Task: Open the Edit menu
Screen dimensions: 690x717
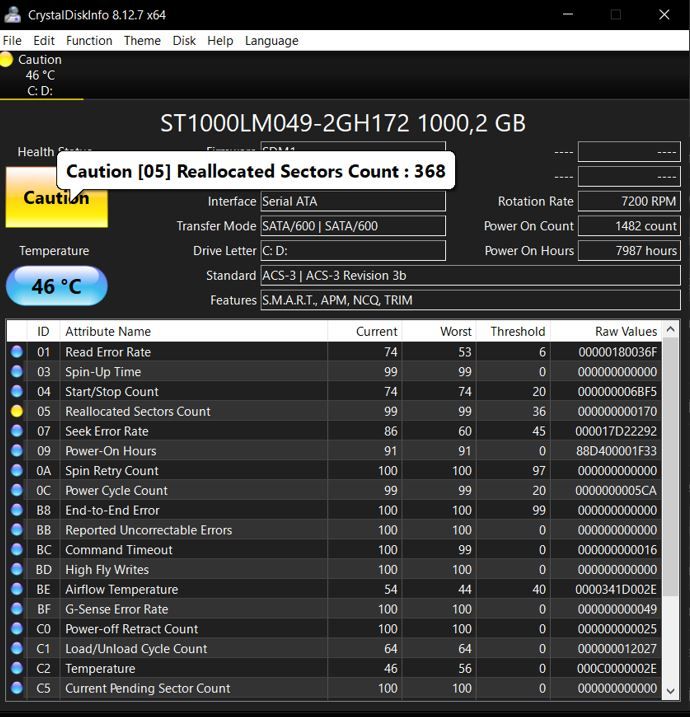Action: [43, 41]
